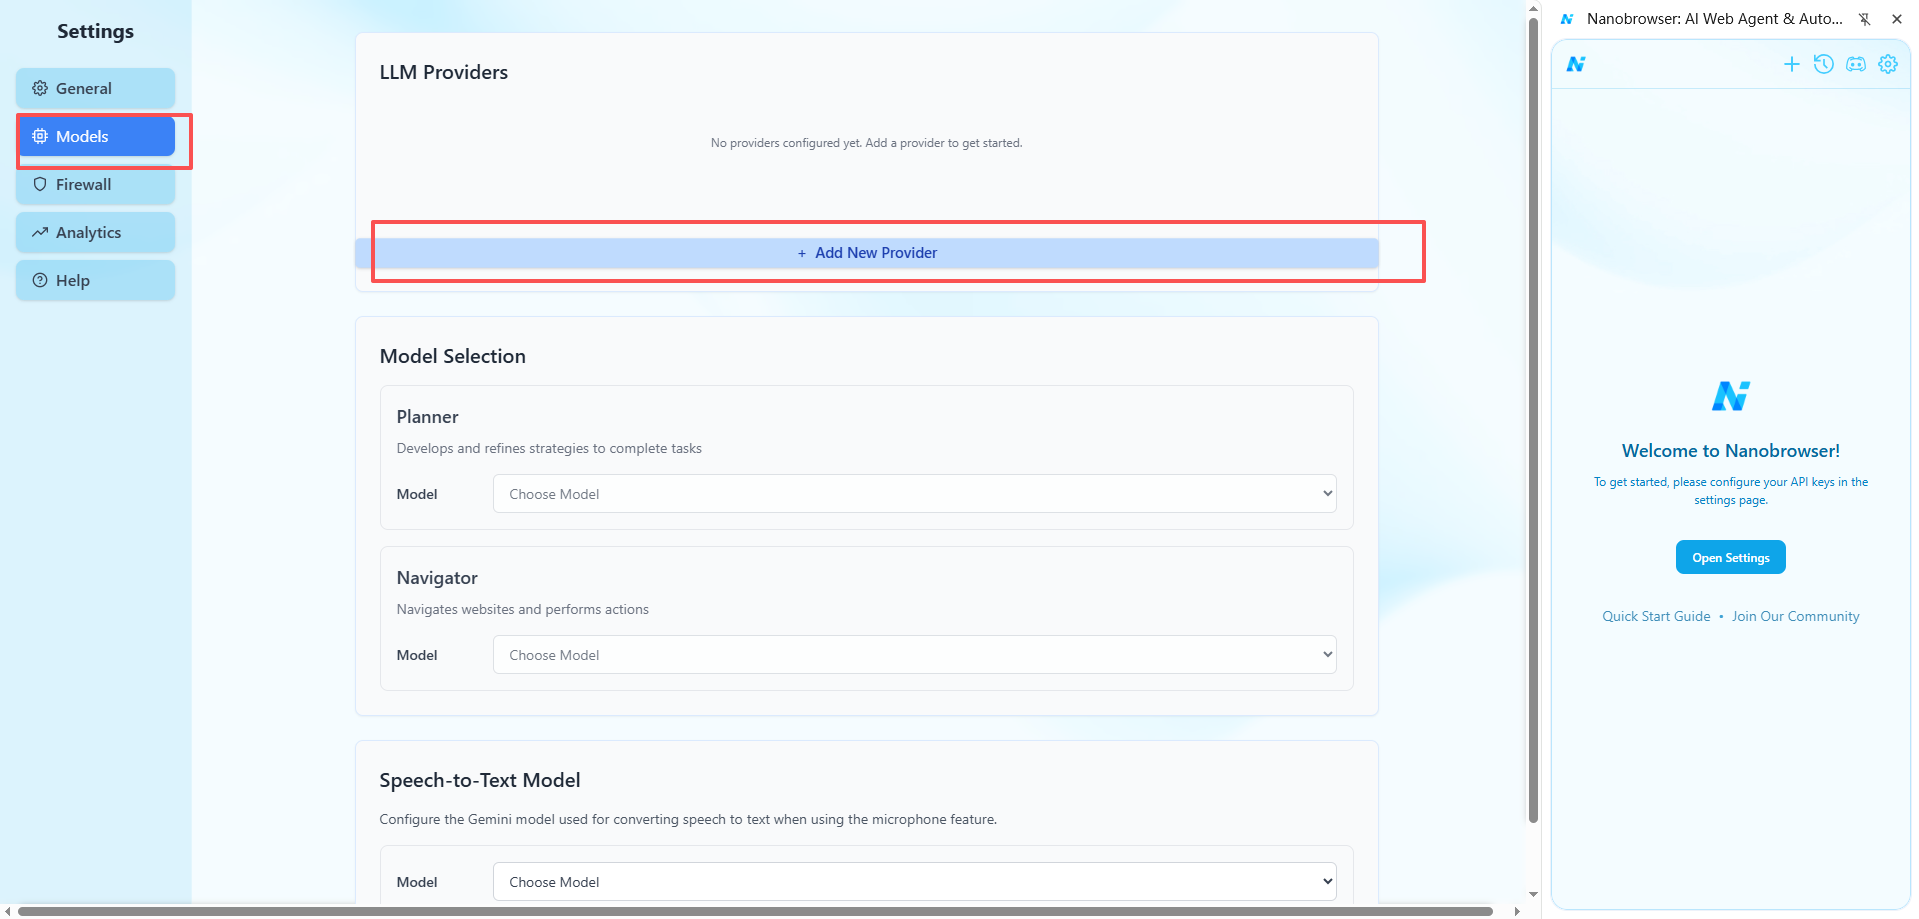Click 'Develops and refines strategies' description
This screenshot has height=919, width=1919.
(x=549, y=448)
